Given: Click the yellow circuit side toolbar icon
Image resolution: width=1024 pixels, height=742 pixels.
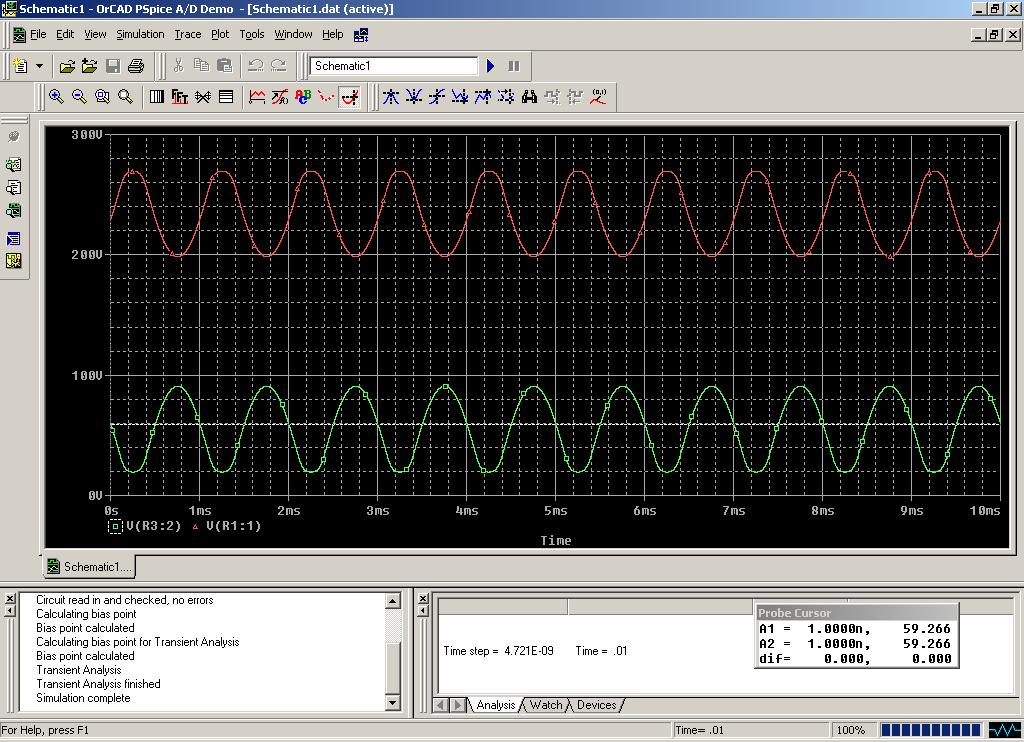Looking at the screenshot, I should click(x=14, y=261).
